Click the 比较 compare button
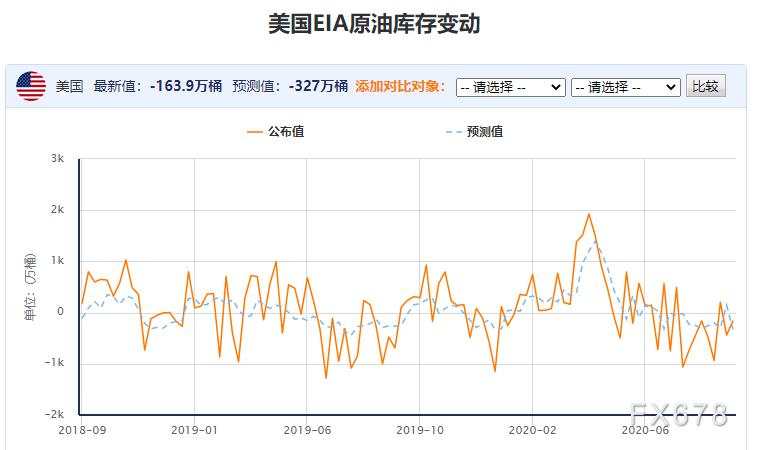Viewport: 758px width, 450px height. pos(705,86)
